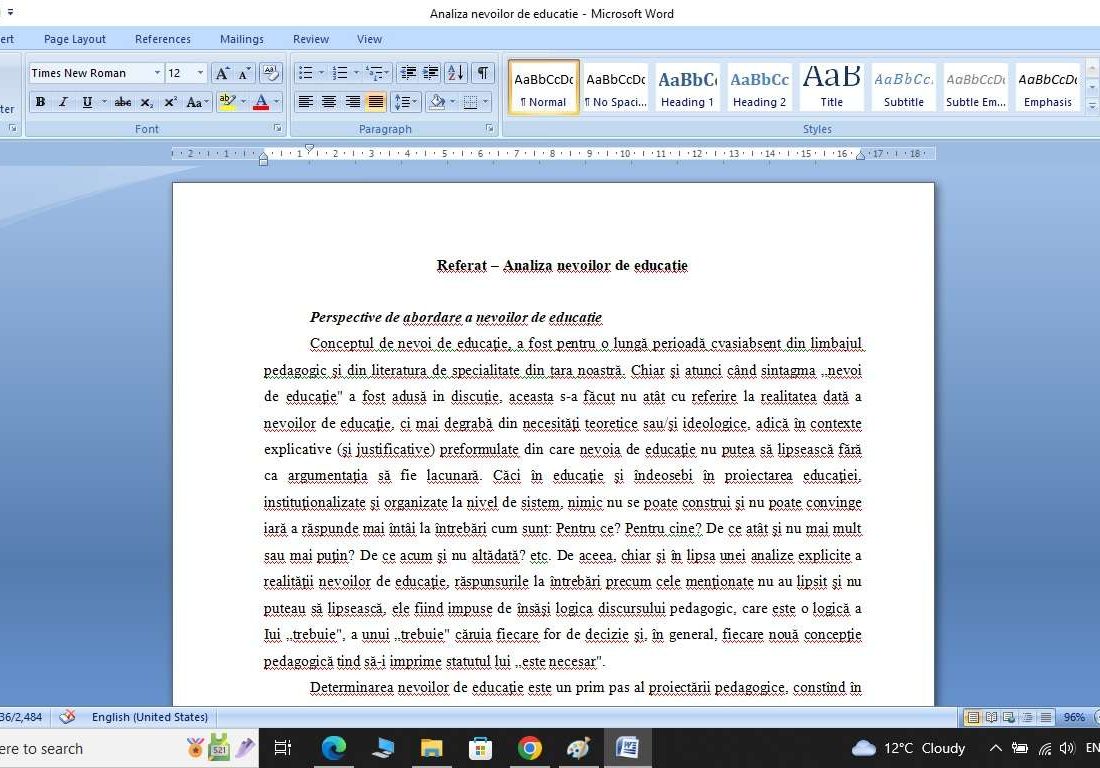Enable justify alignment
The width and height of the screenshot is (1100, 768).
[x=376, y=101]
